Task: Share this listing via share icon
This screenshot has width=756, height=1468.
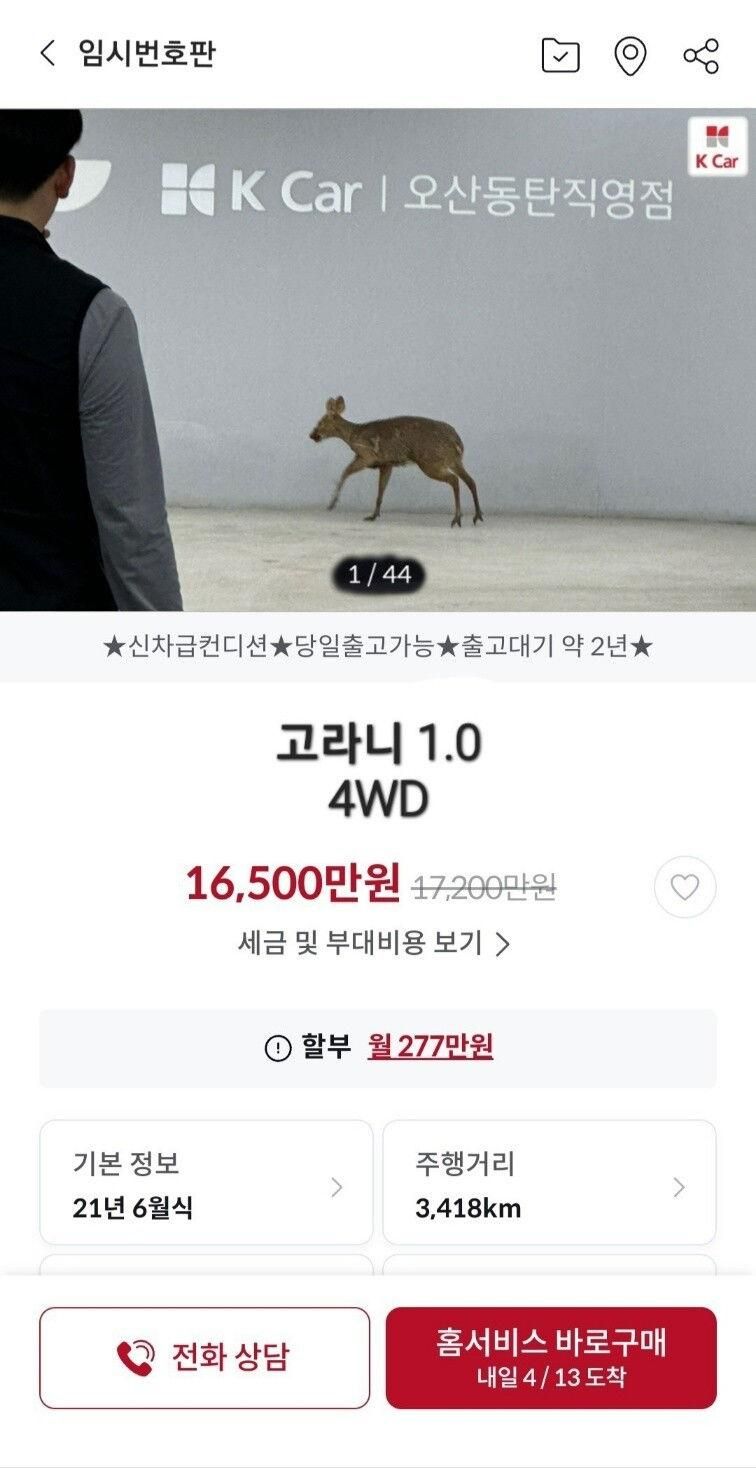Action: pos(701,55)
